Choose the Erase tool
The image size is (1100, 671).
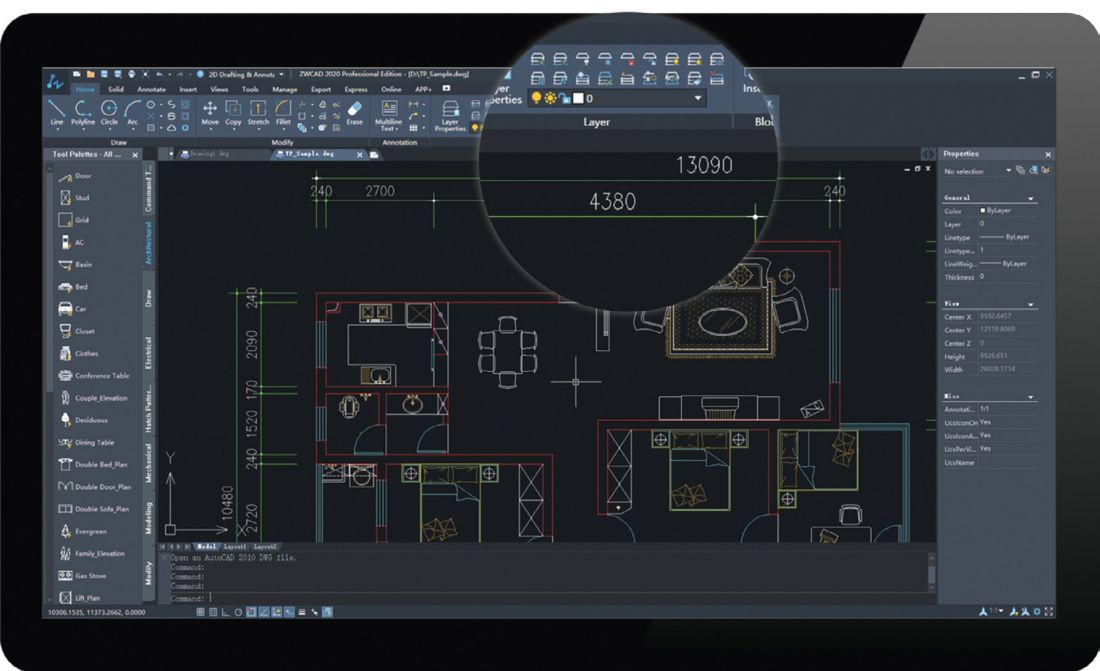(355, 112)
